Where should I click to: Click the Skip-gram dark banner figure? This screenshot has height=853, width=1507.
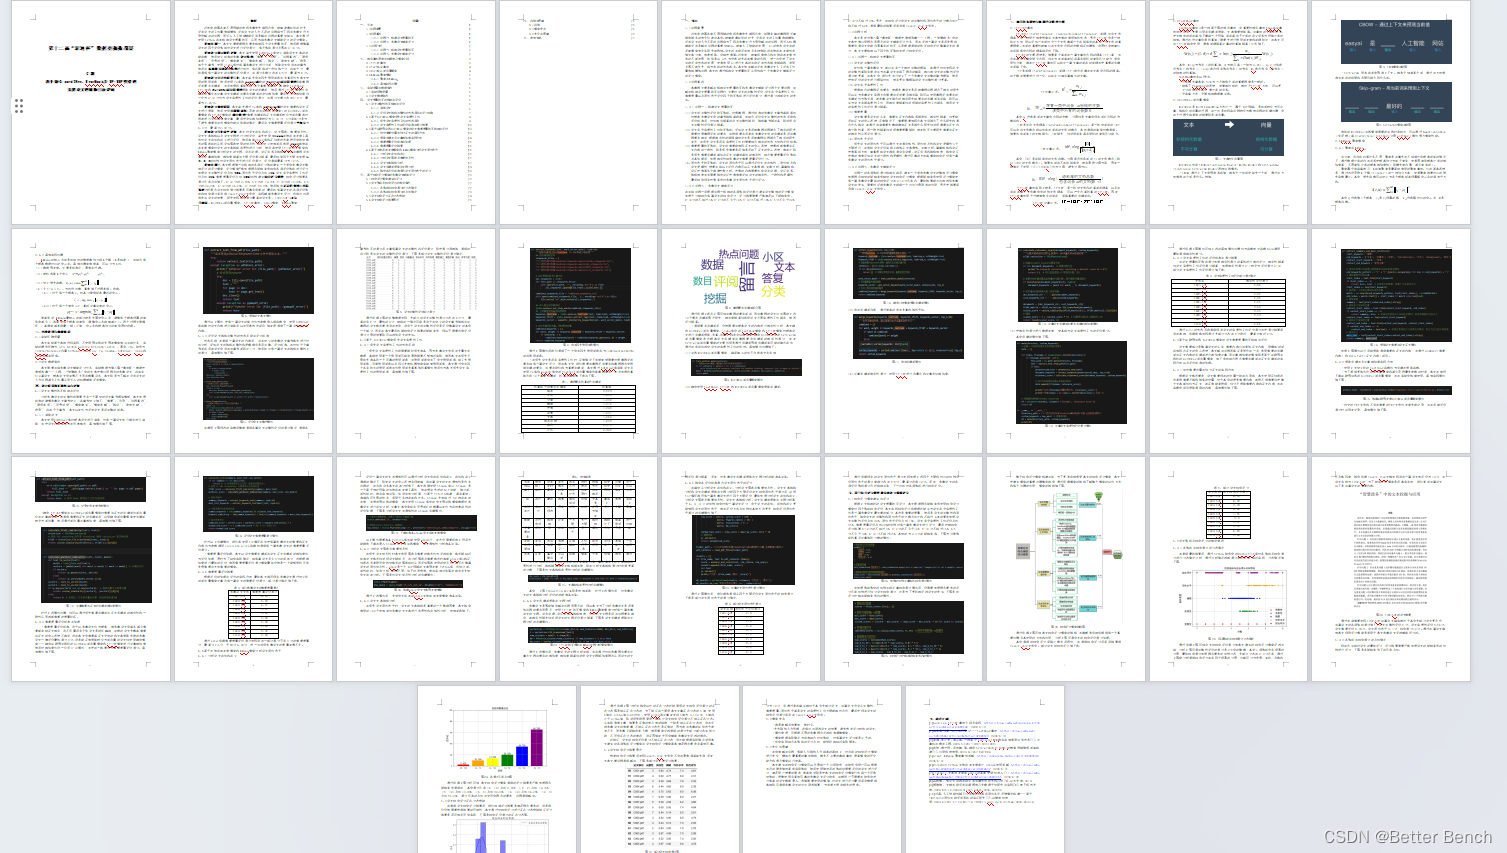(x=1394, y=102)
